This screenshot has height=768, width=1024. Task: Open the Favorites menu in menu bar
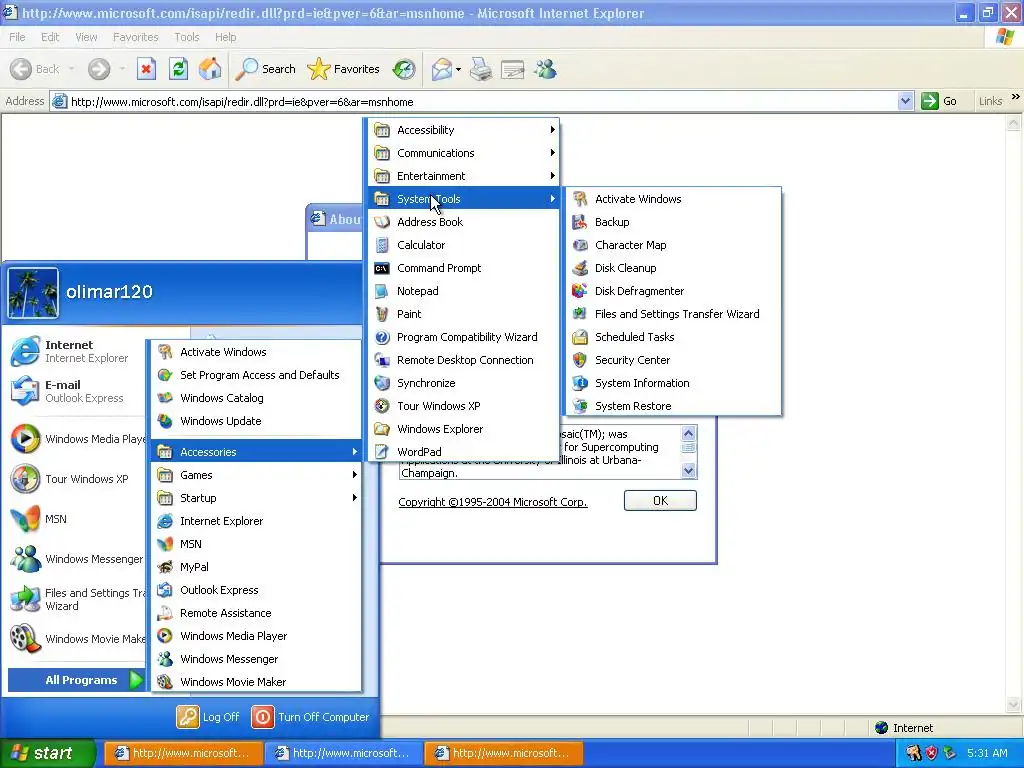(x=135, y=37)
